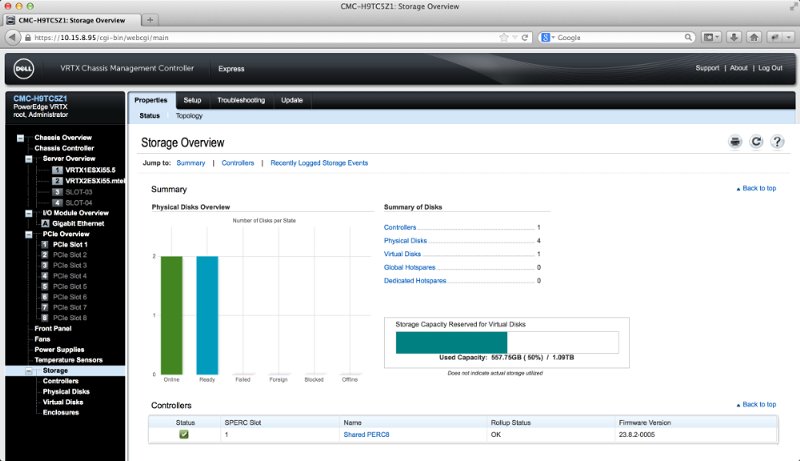Open the bookmarks toolbar button
800x461 pixels.
[x=711, y=37]
